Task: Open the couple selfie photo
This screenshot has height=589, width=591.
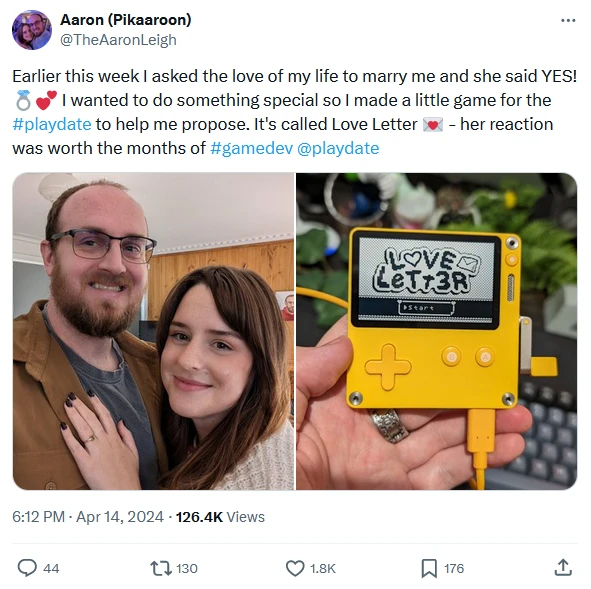Action: point(153,331)
